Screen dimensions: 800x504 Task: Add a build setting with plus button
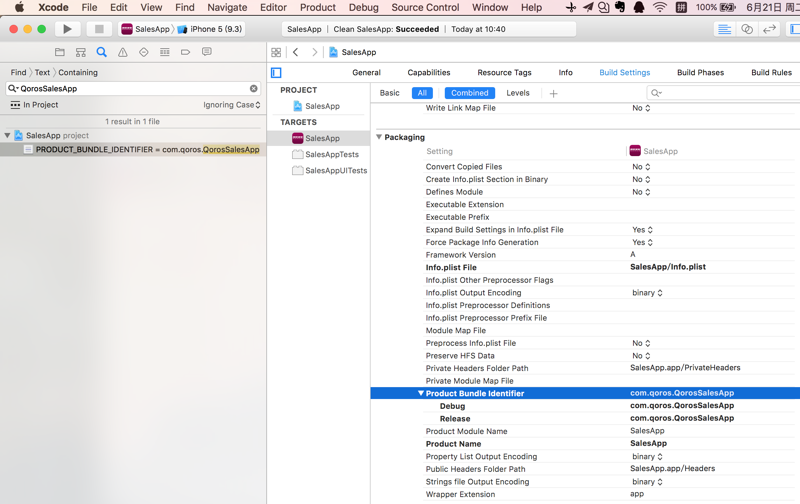coord(554,93)
